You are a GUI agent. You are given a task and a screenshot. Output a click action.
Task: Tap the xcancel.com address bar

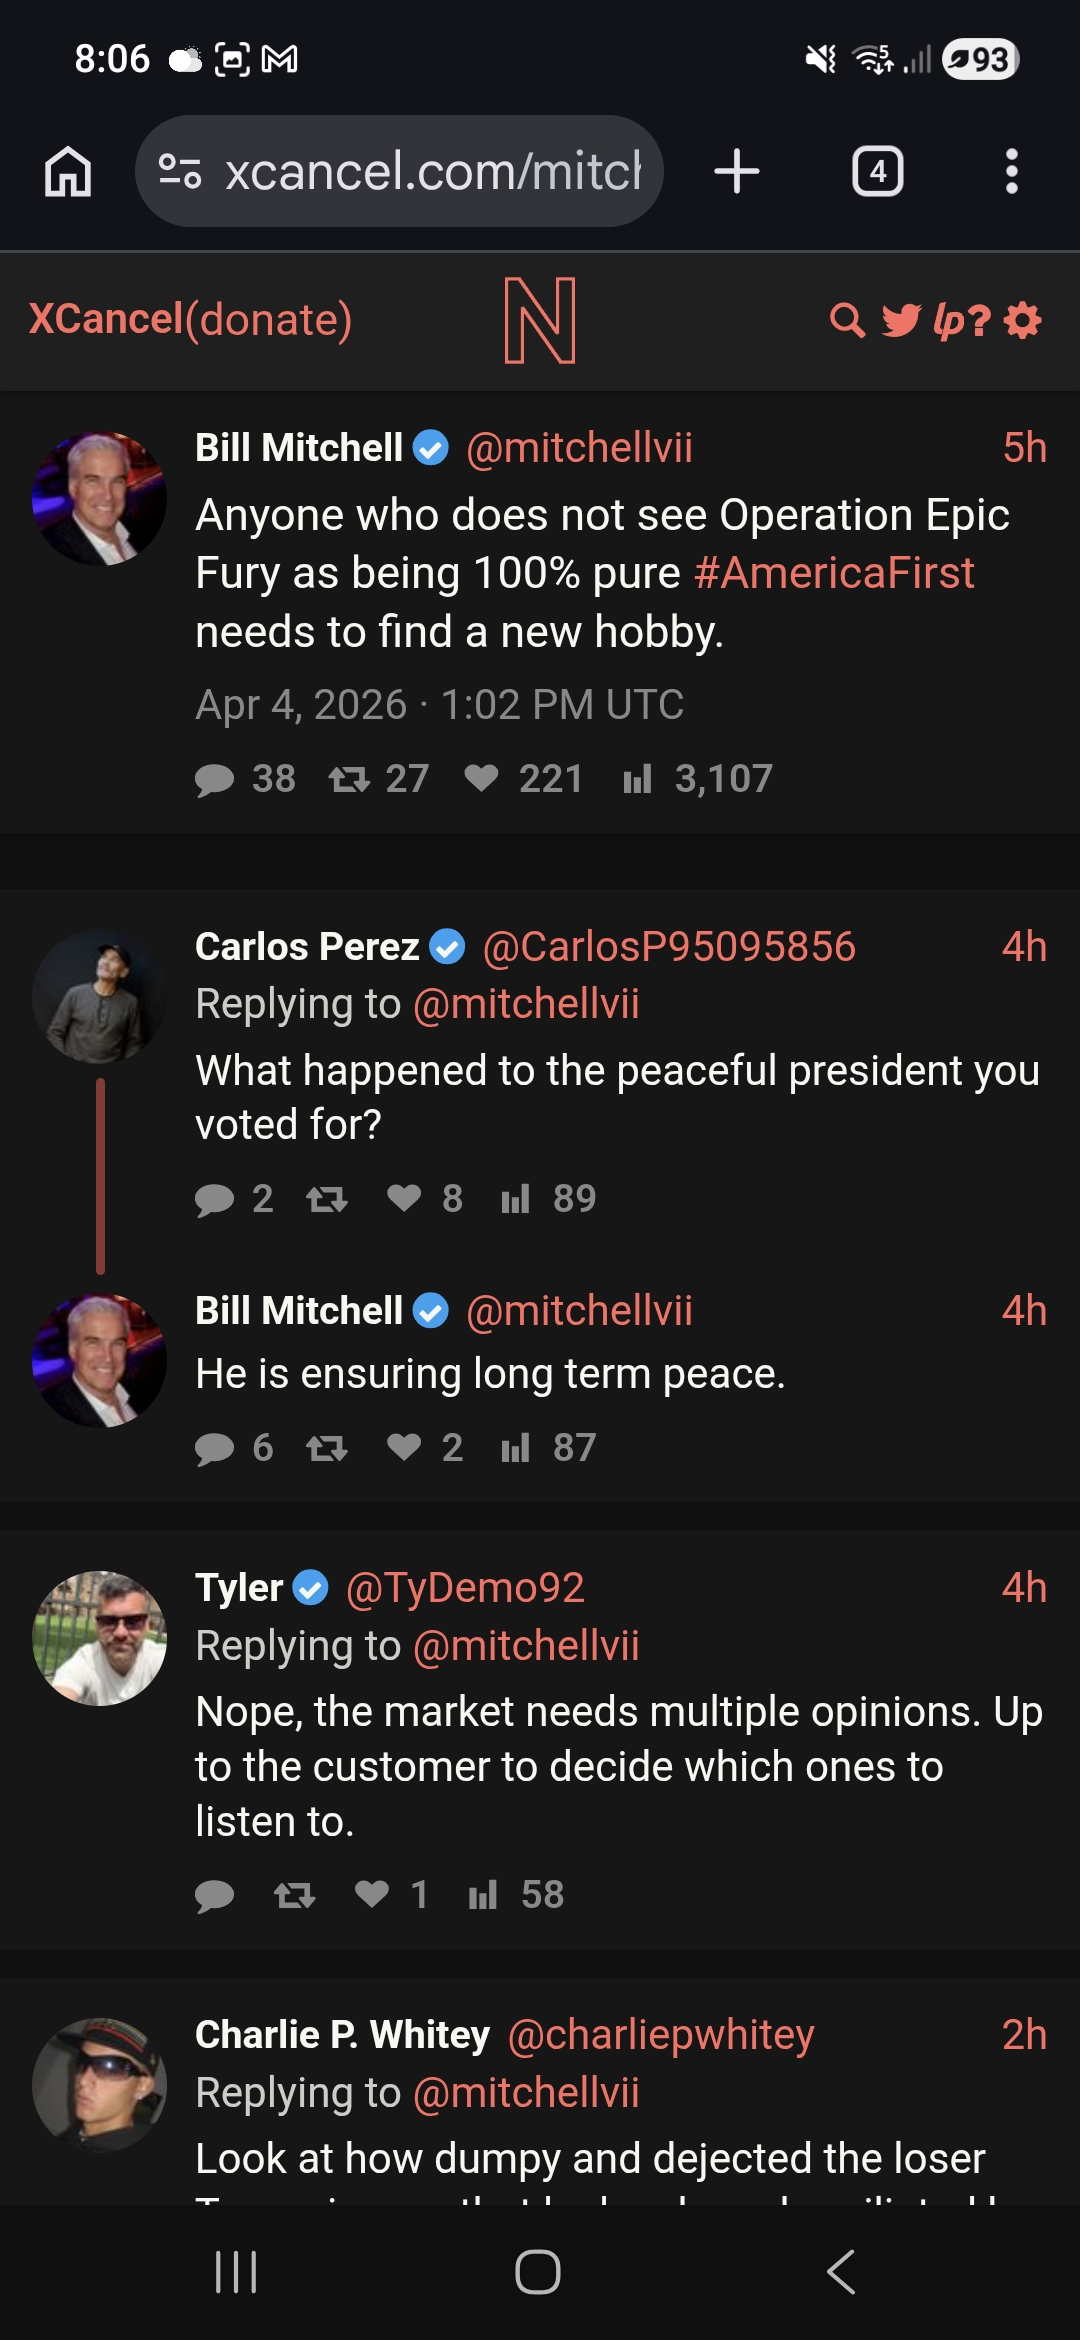430,171
